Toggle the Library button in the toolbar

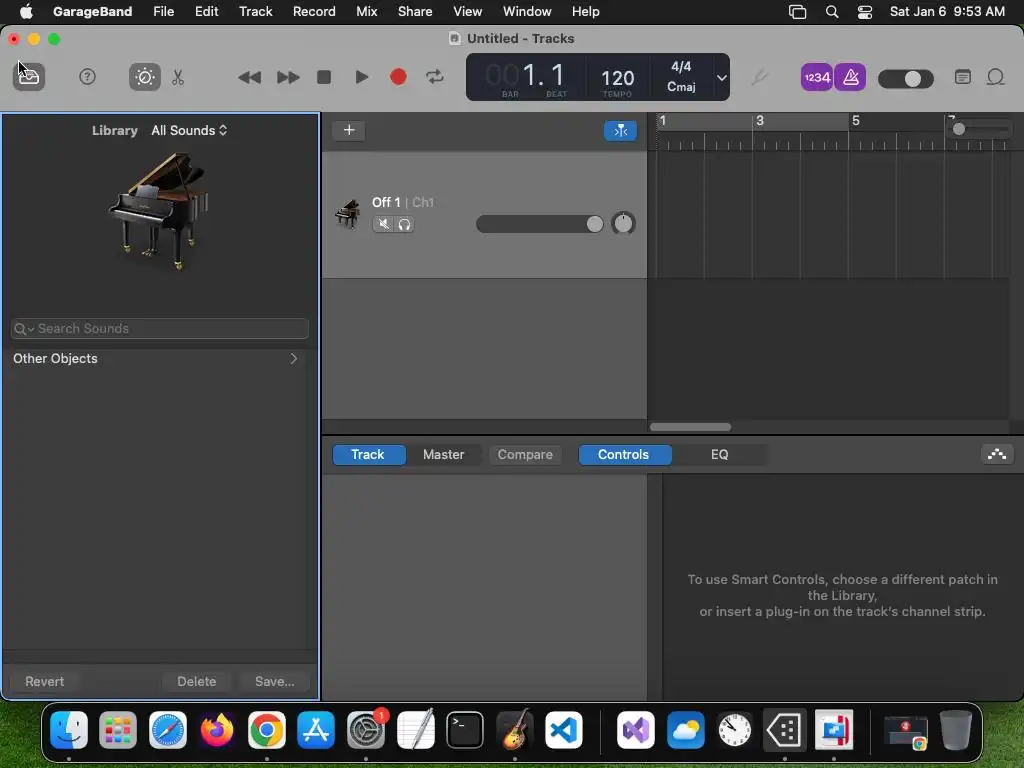[29, 77]
